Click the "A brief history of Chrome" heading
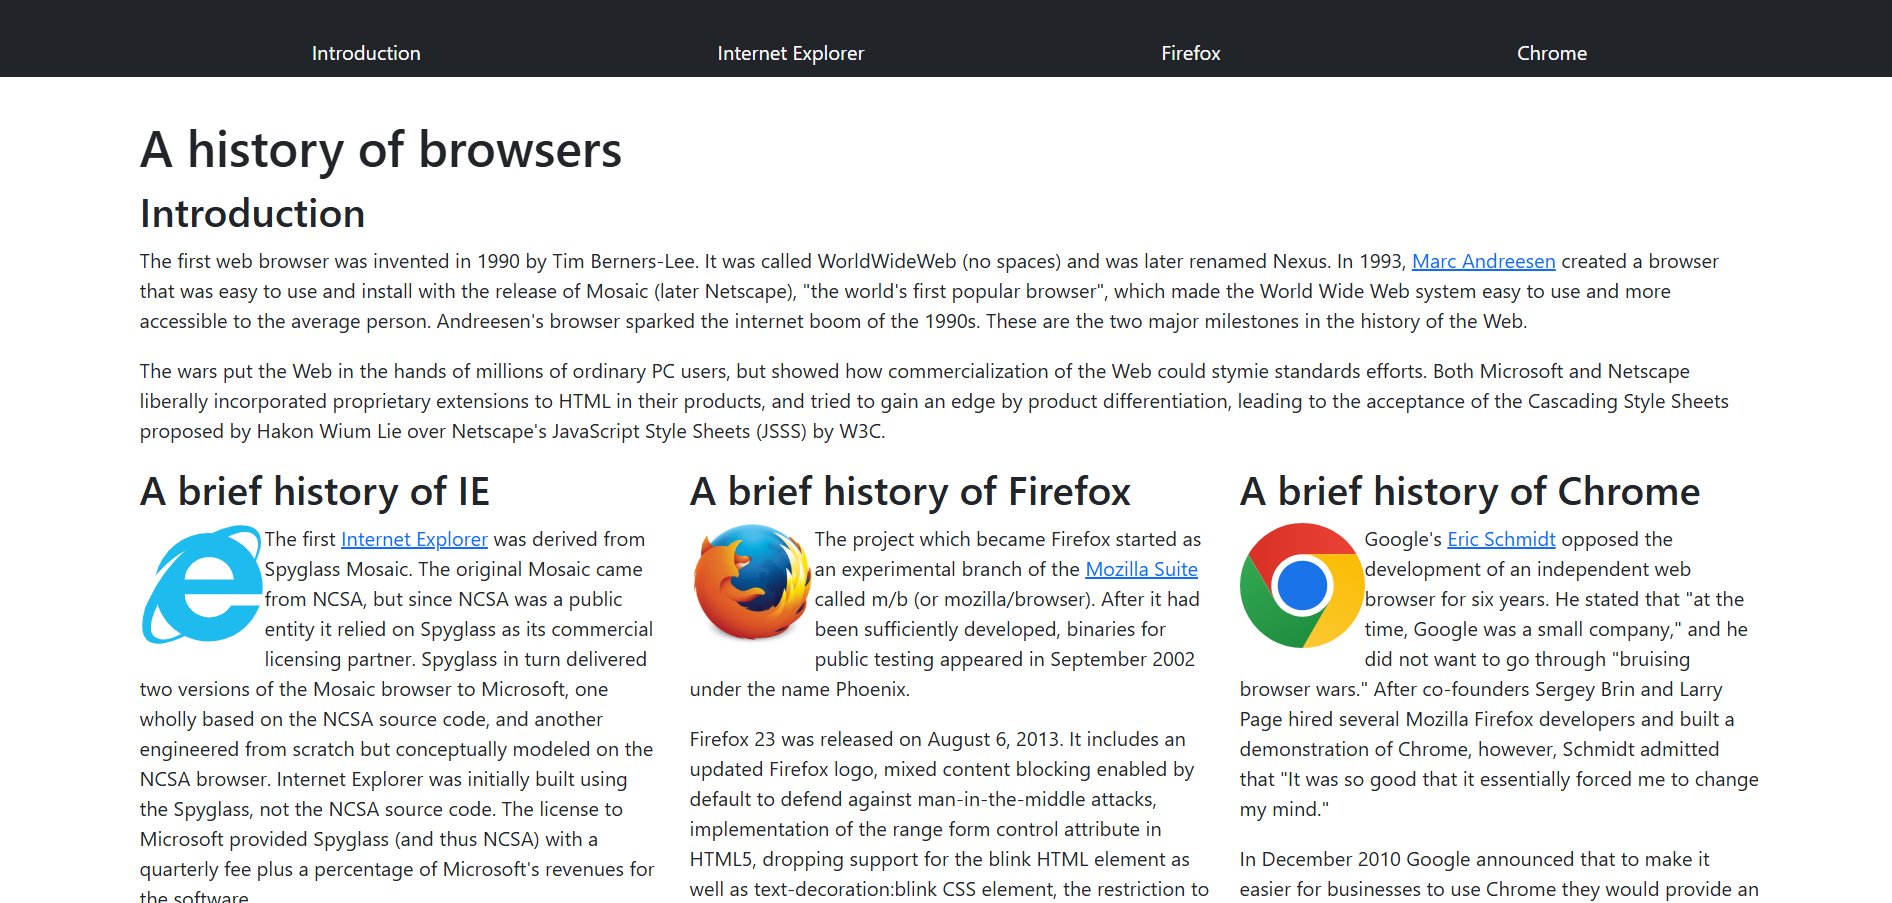1892x903 pixels. coord(1469,491)
